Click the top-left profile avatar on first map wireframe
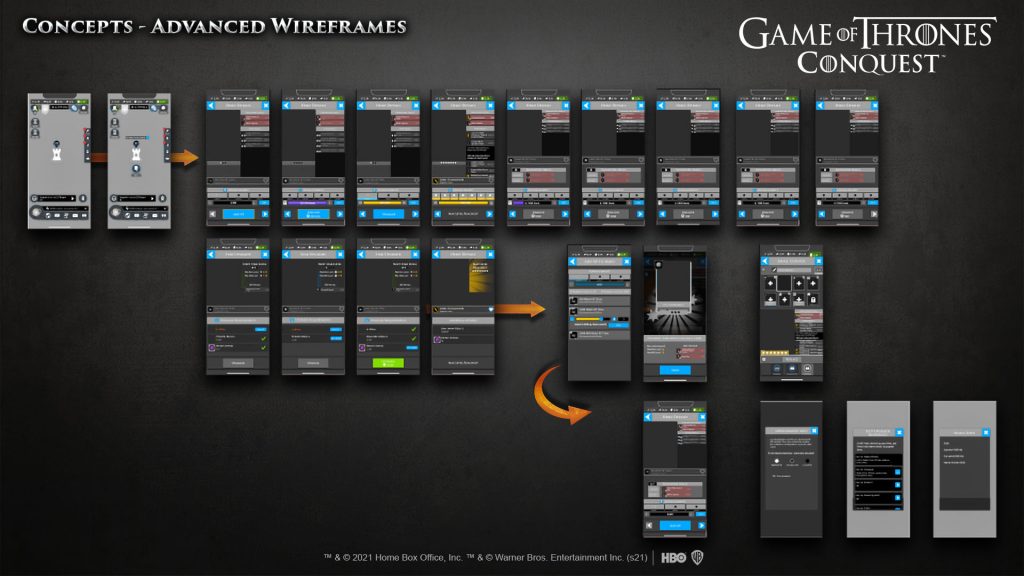The width and height of the screenshot is (1024, 576). click(35, 108)
